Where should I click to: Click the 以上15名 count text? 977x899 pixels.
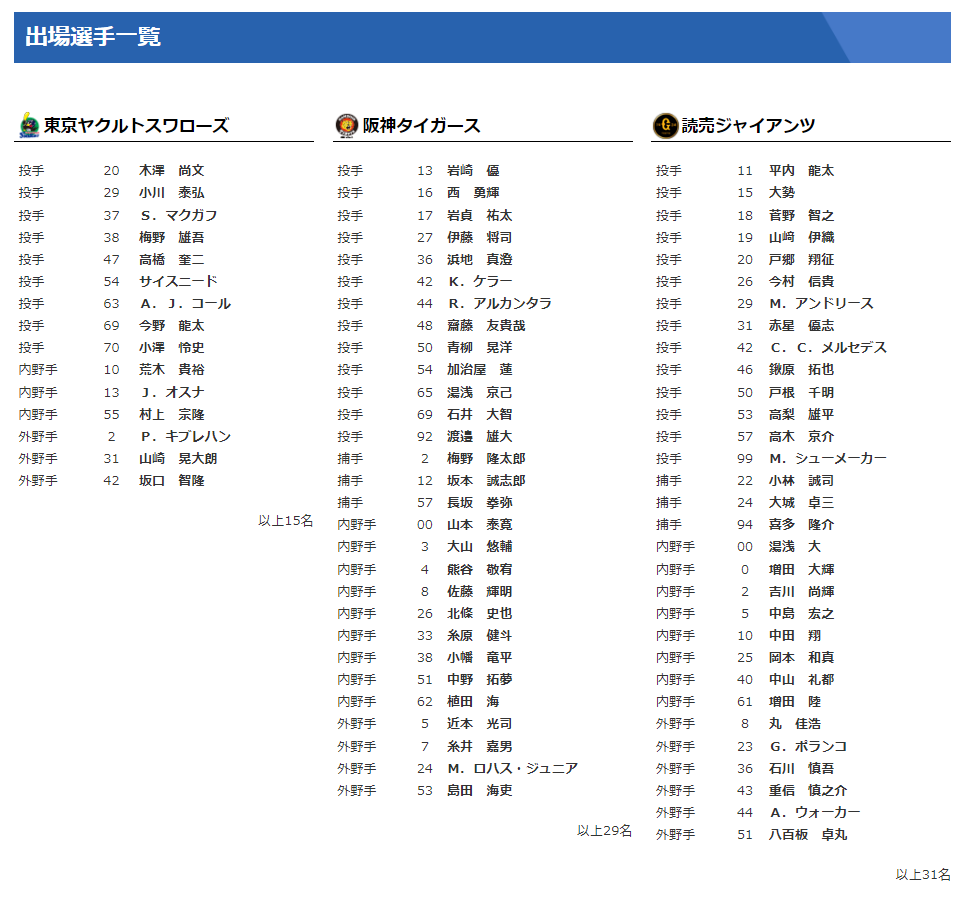click(x=286, y=521)
